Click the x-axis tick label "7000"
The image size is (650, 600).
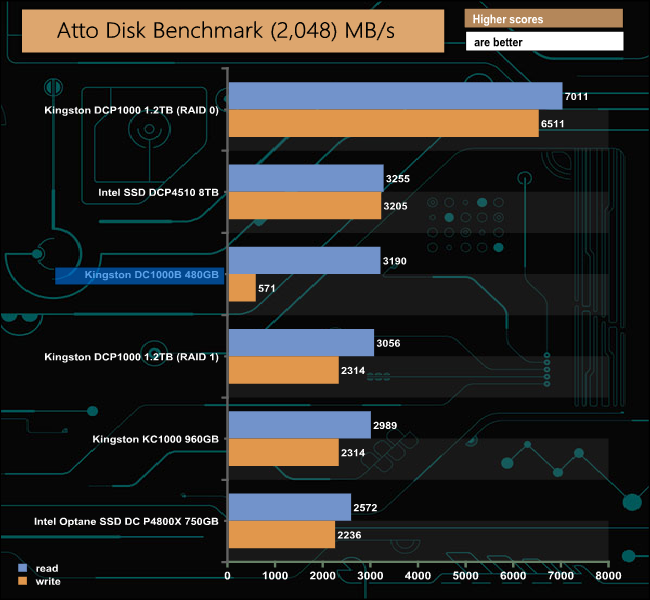pyautogui.click(x=561, y=576)
